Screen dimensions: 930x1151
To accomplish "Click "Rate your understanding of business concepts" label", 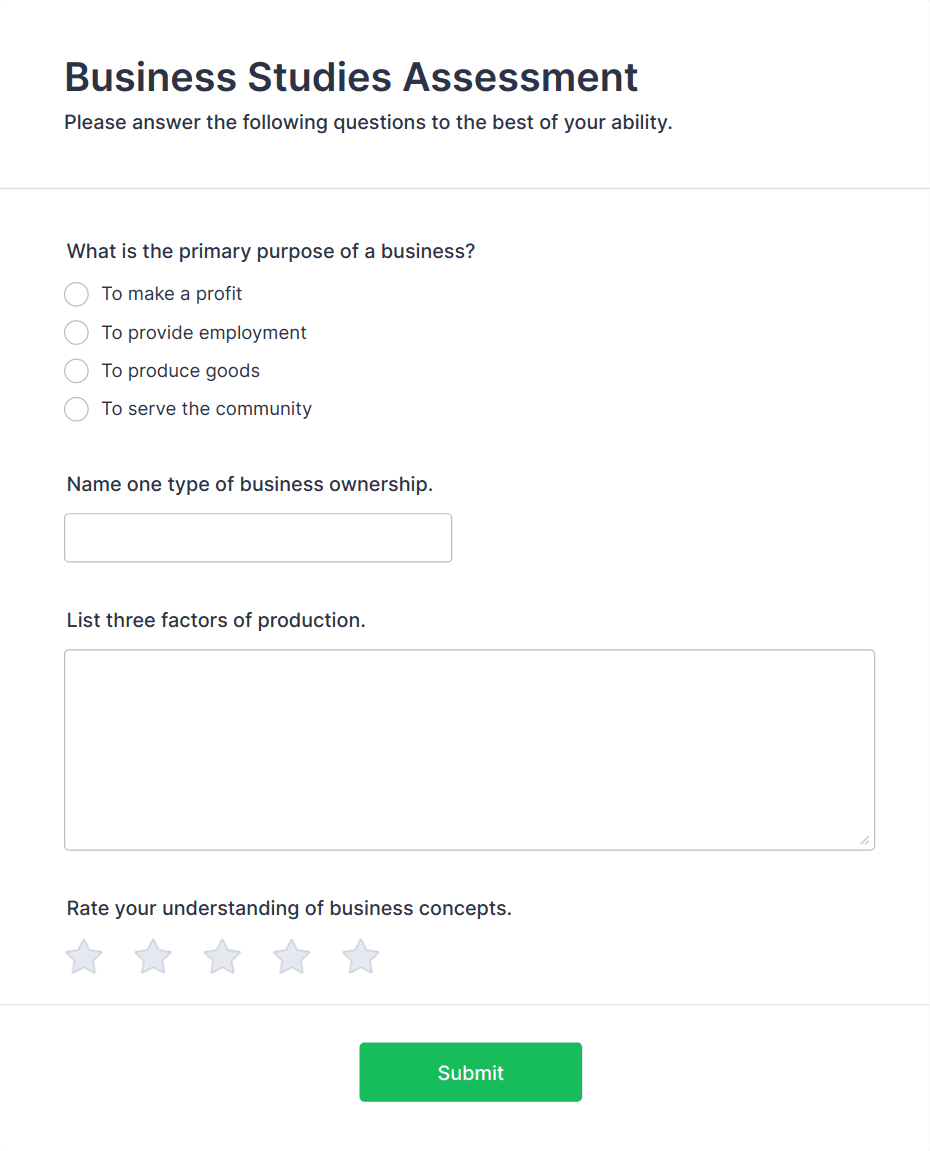I will click(288, 908).
